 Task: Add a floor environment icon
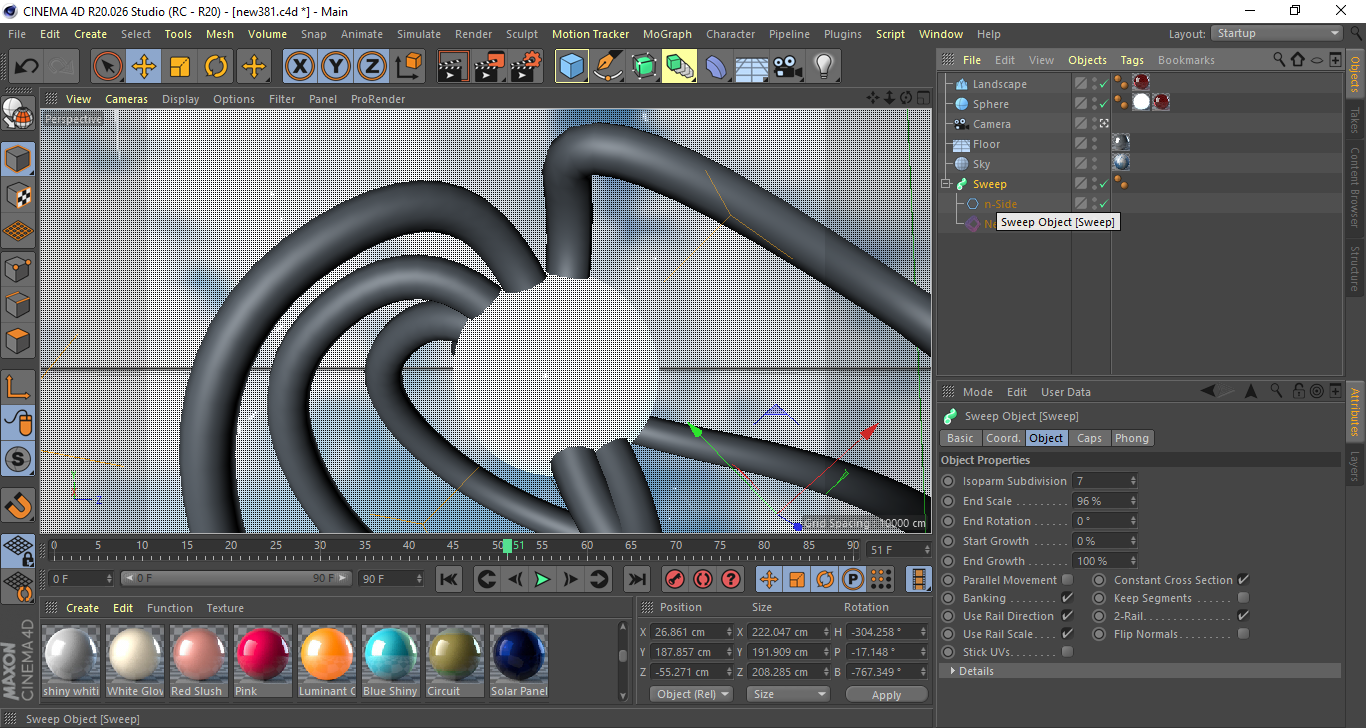tap(752, 67)
